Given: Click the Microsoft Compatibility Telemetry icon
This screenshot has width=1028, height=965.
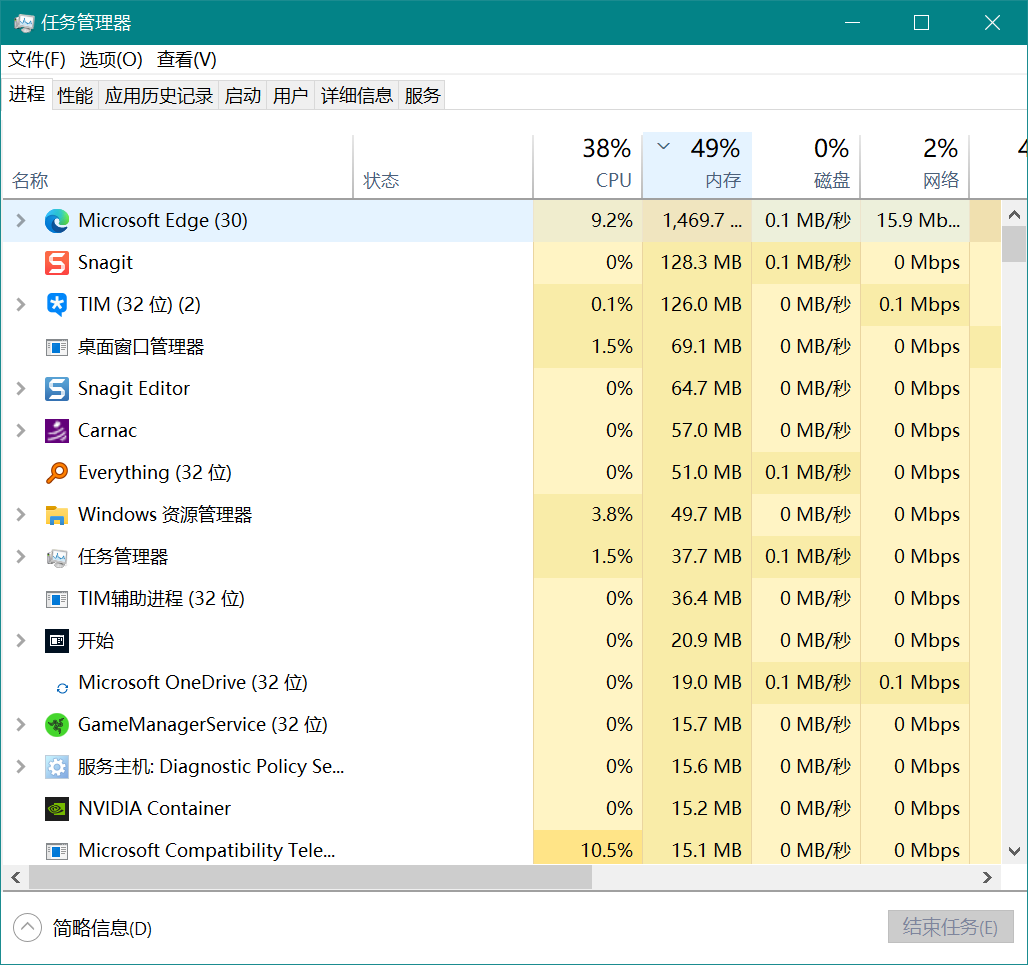Looking at the screenshot, I should (57, 851).
